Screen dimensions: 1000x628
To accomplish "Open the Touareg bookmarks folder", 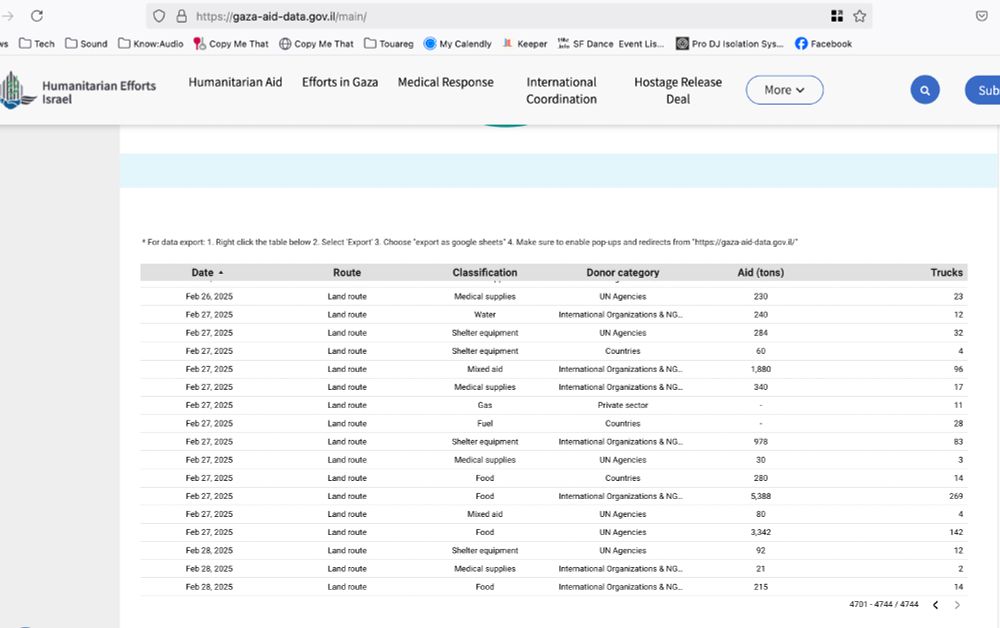I will [x=388, y=43].
